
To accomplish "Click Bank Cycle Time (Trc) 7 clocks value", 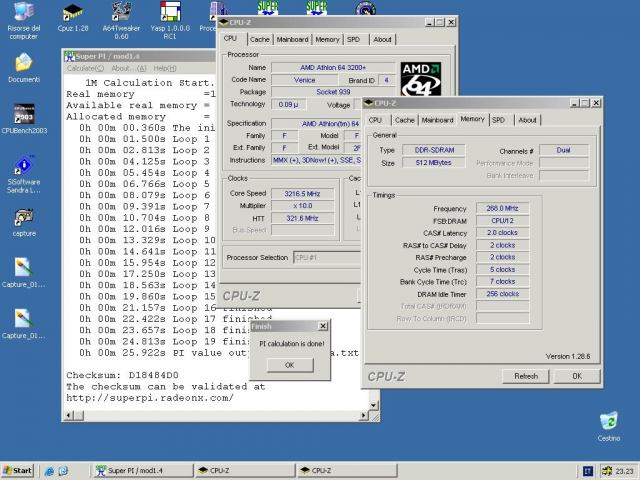I will tap(502, 282).
